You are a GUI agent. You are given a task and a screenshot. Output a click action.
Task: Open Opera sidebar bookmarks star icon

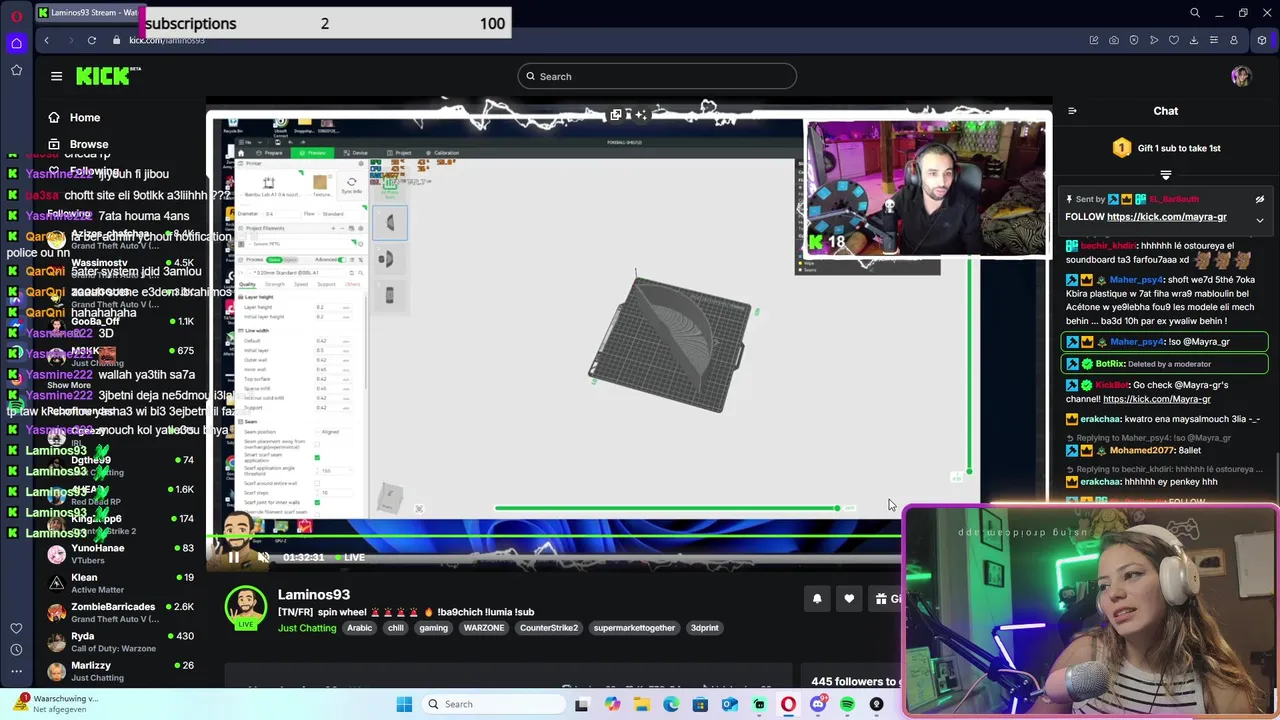16,70
